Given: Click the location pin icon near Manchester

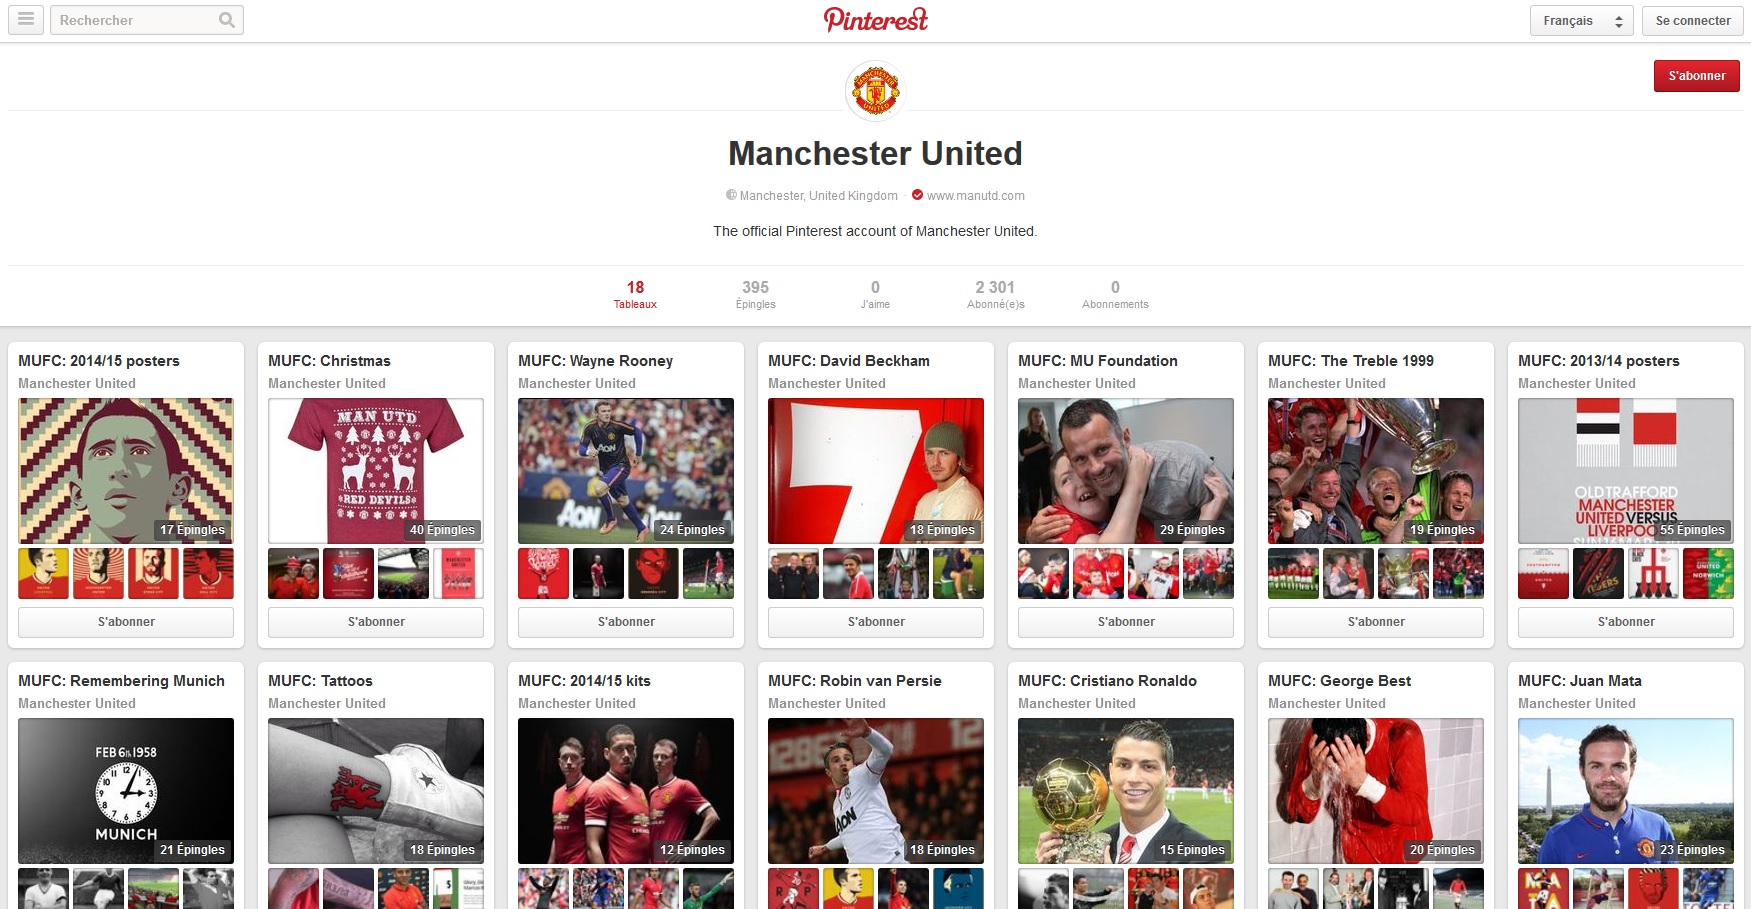Looking at the screenshot, I should pos(731,195).
